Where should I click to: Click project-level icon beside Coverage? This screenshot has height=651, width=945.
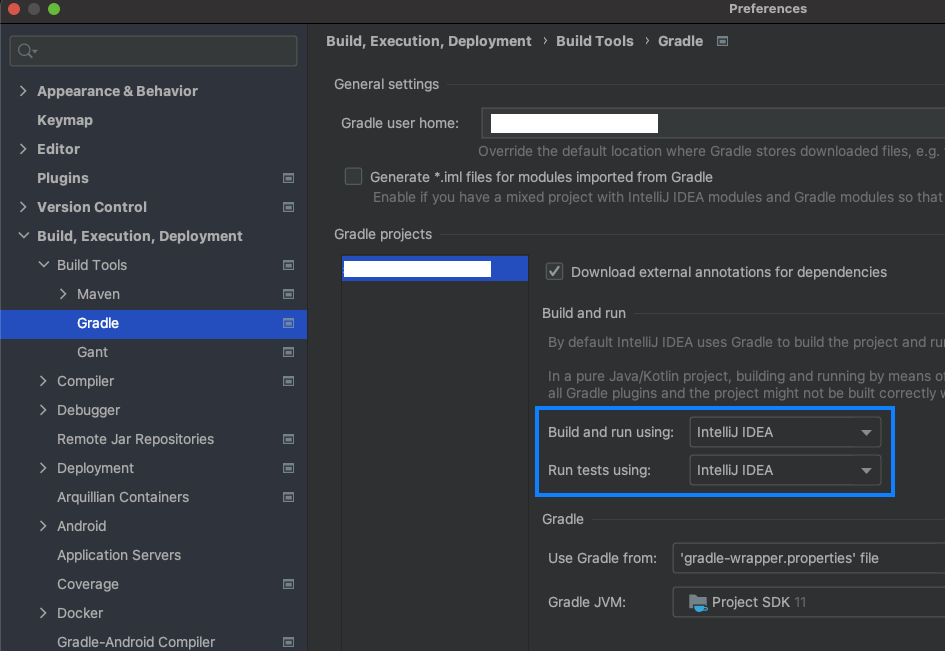tap(289, 584)
